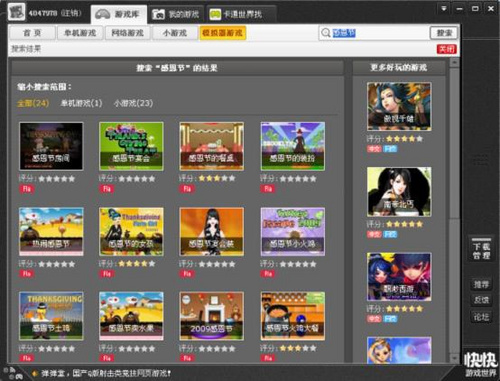Click the magnifier icon in search box

[x=325, y=33]
